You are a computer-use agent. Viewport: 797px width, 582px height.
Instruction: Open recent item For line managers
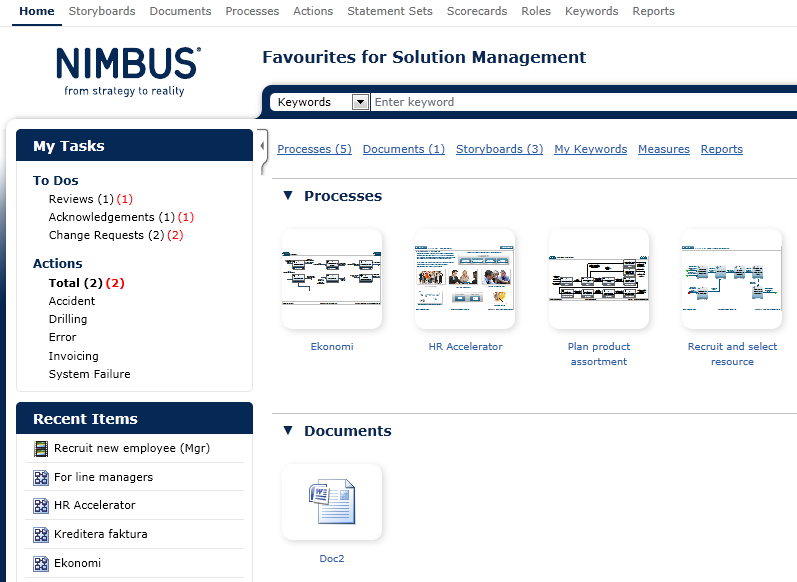(103, 477)
